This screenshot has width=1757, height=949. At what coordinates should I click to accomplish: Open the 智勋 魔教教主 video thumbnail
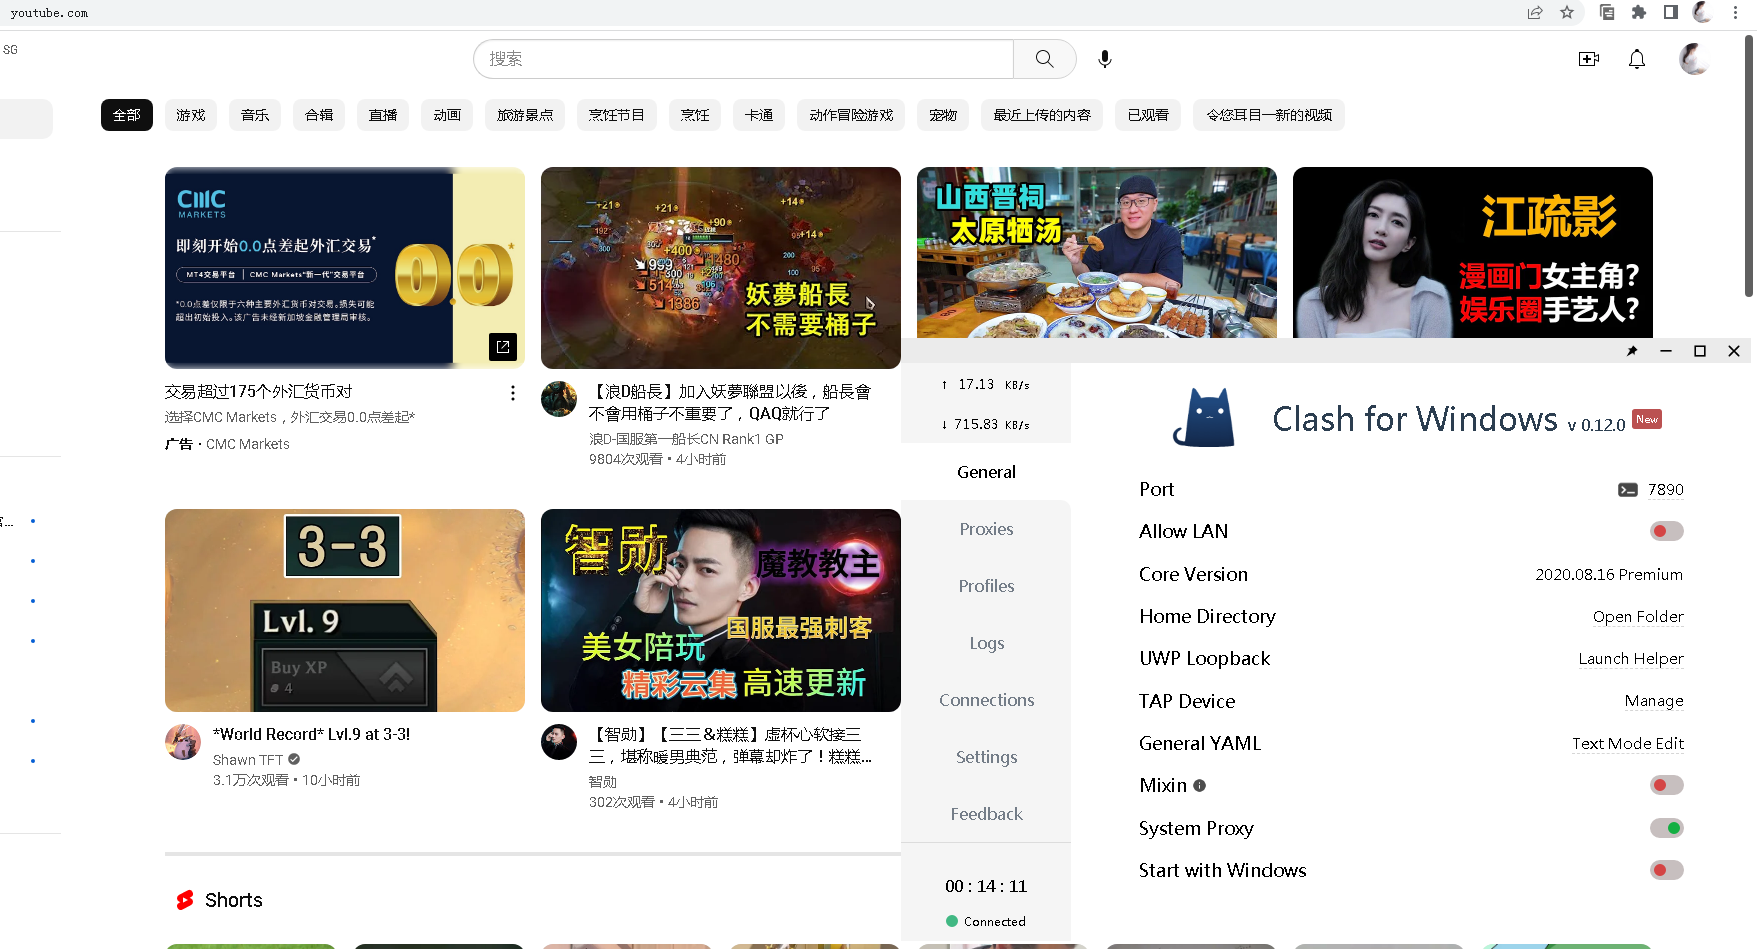[x=721, y=610]
